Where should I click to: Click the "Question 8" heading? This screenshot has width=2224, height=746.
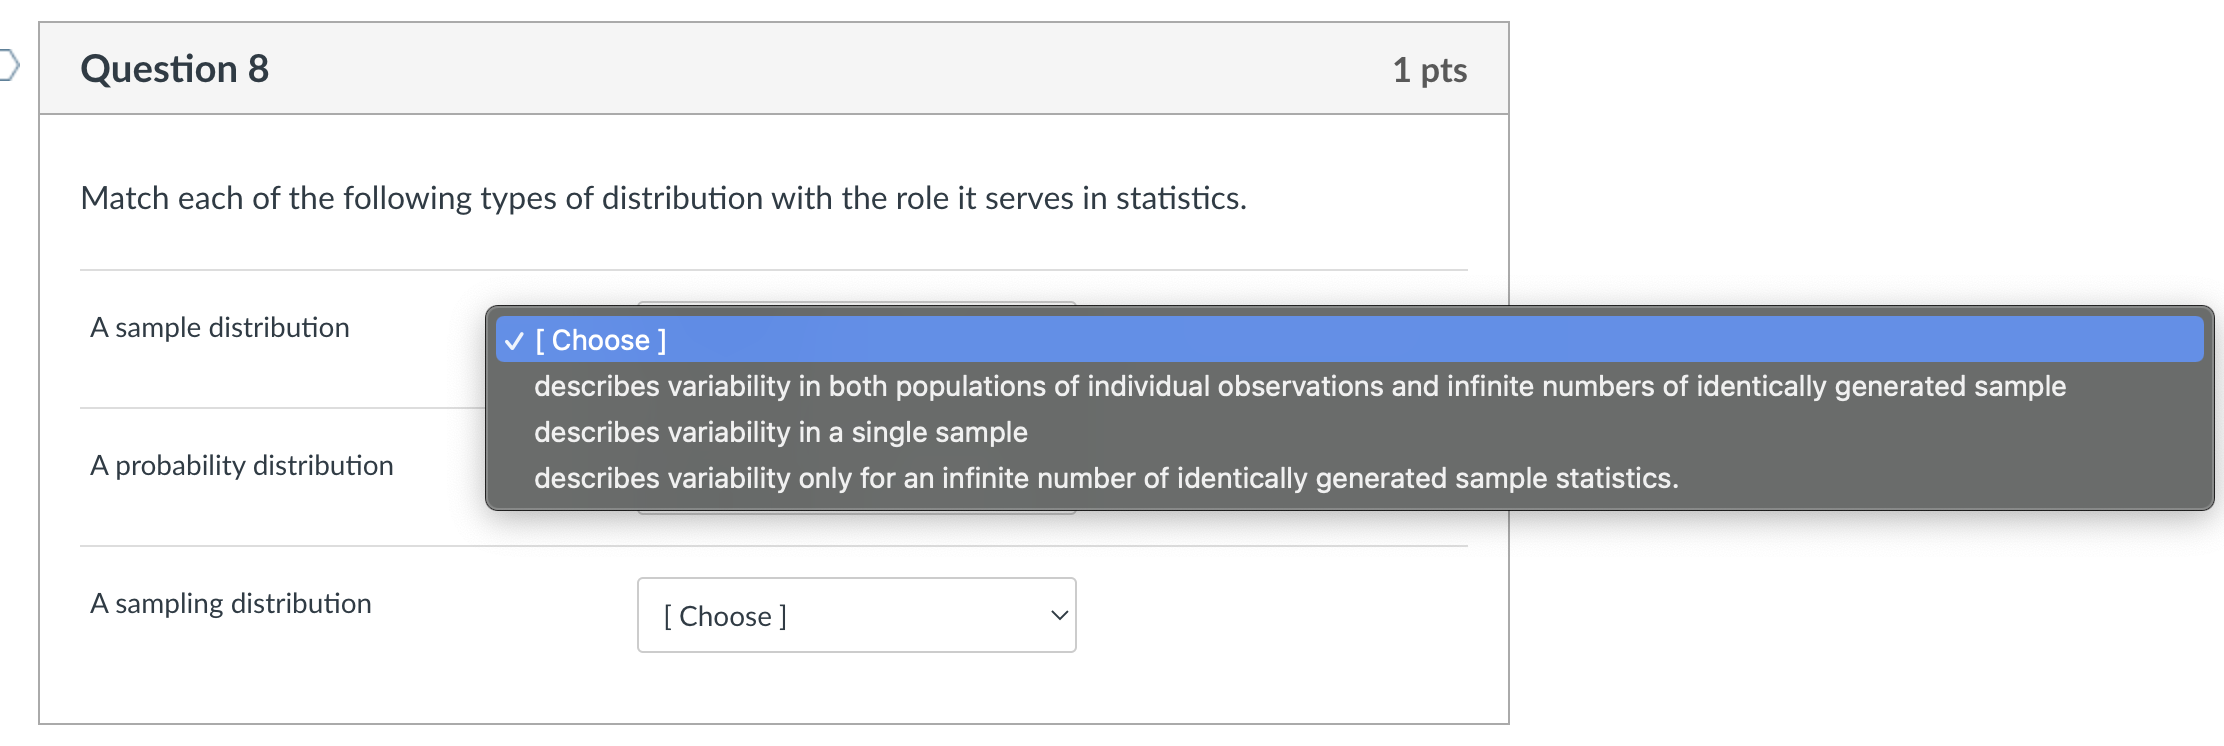coord(175,69)
